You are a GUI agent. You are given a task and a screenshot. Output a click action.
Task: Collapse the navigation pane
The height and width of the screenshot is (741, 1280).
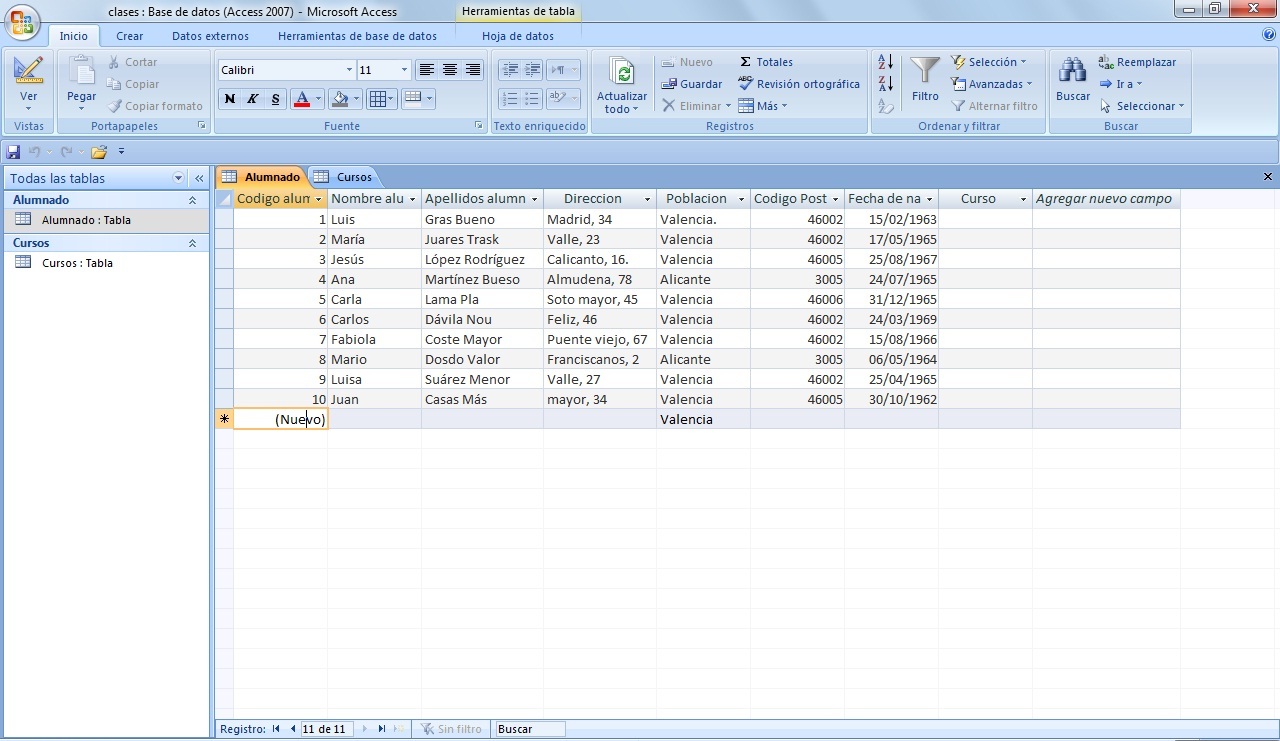pyautogui.click(x=199, y=178)
